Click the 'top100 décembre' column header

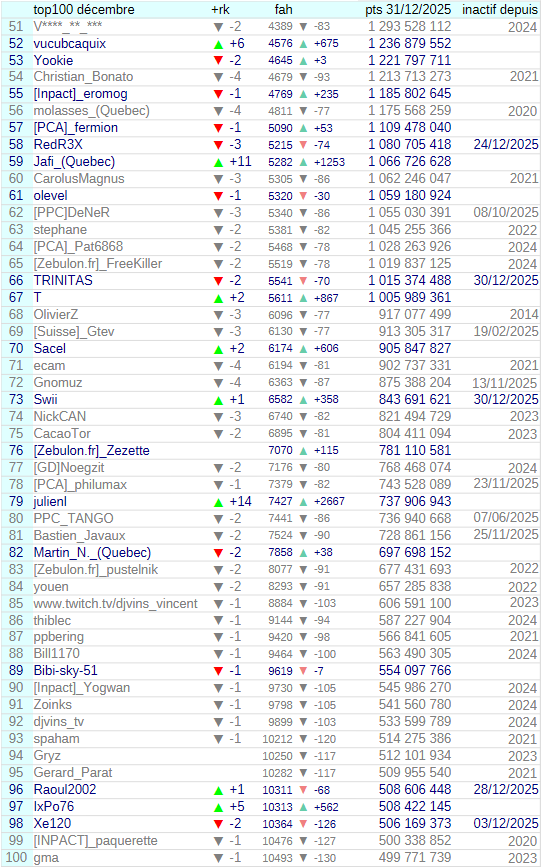coord(84,9)
